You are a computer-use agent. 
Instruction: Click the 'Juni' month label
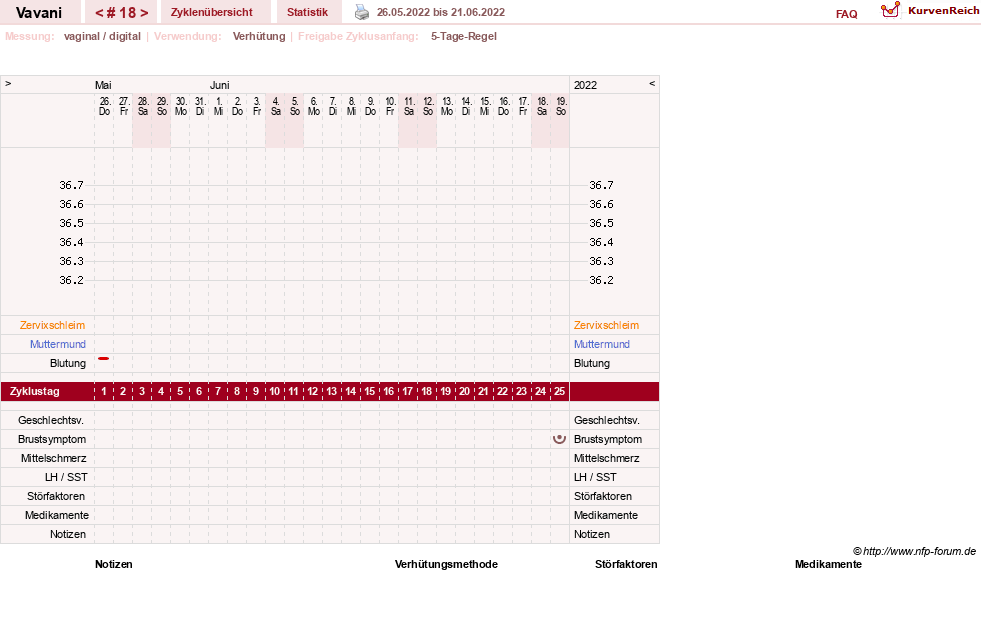[220, 85]
